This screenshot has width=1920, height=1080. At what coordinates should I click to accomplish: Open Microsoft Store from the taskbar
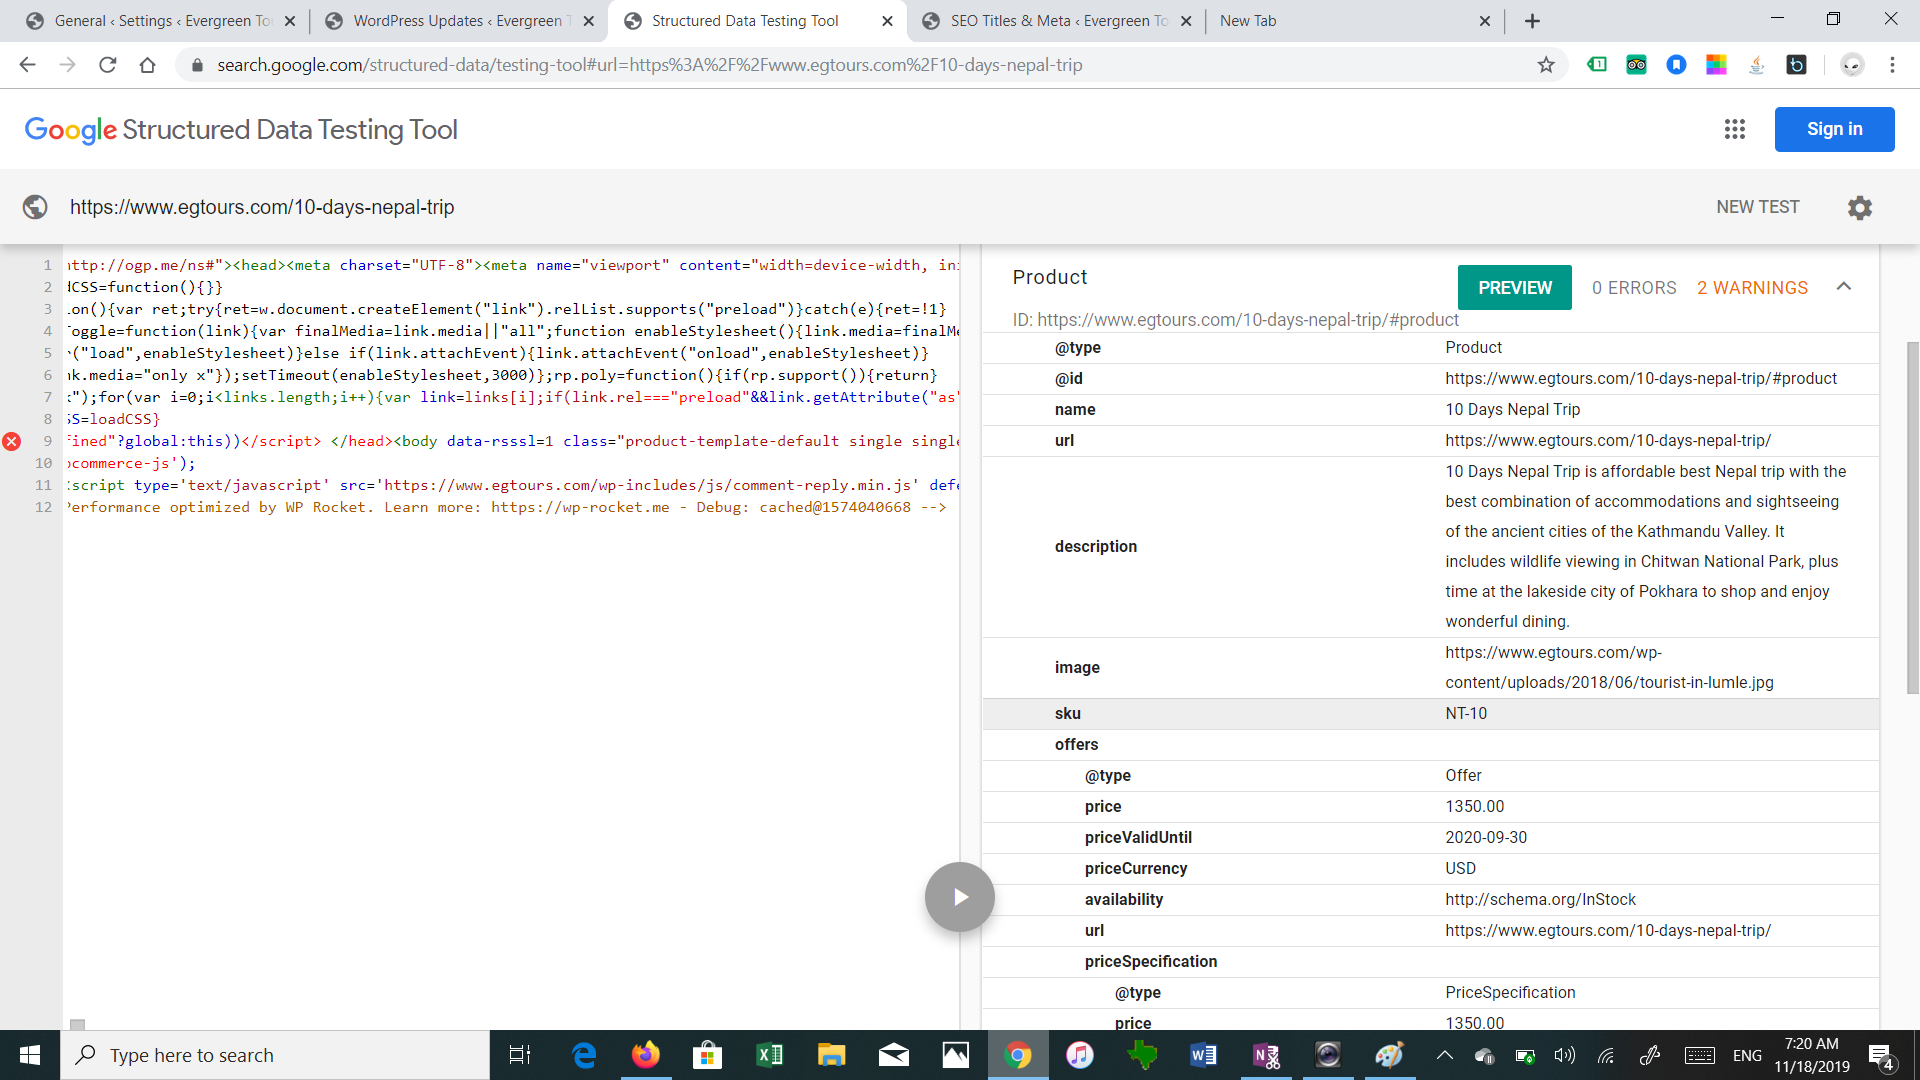(708, 1055)
